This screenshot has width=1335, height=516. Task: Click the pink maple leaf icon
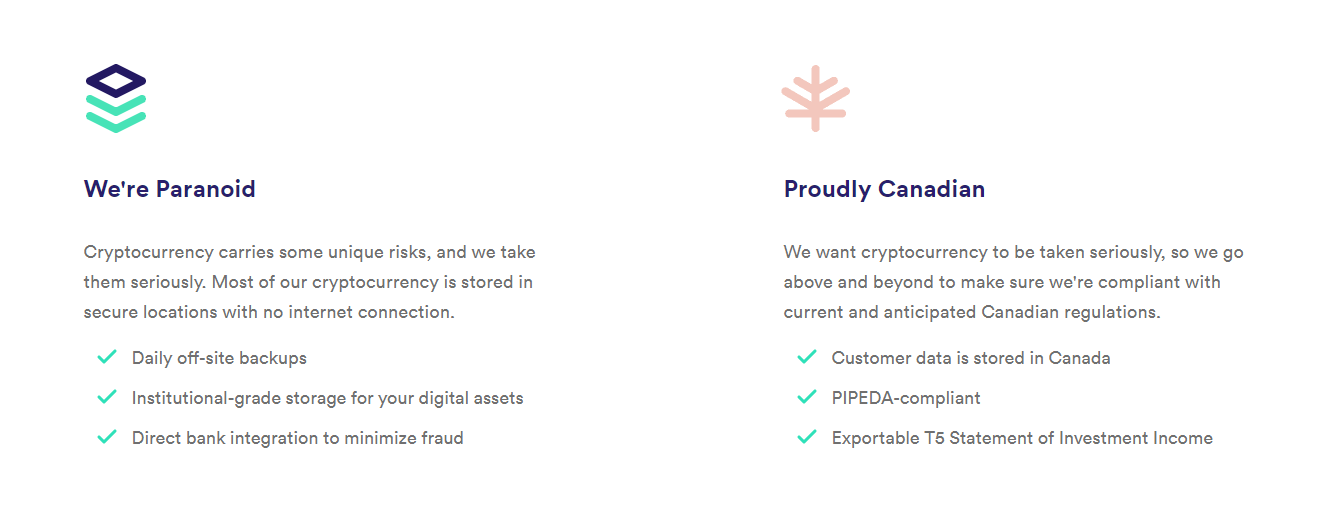pyautogui.click(x=816, y=98)
